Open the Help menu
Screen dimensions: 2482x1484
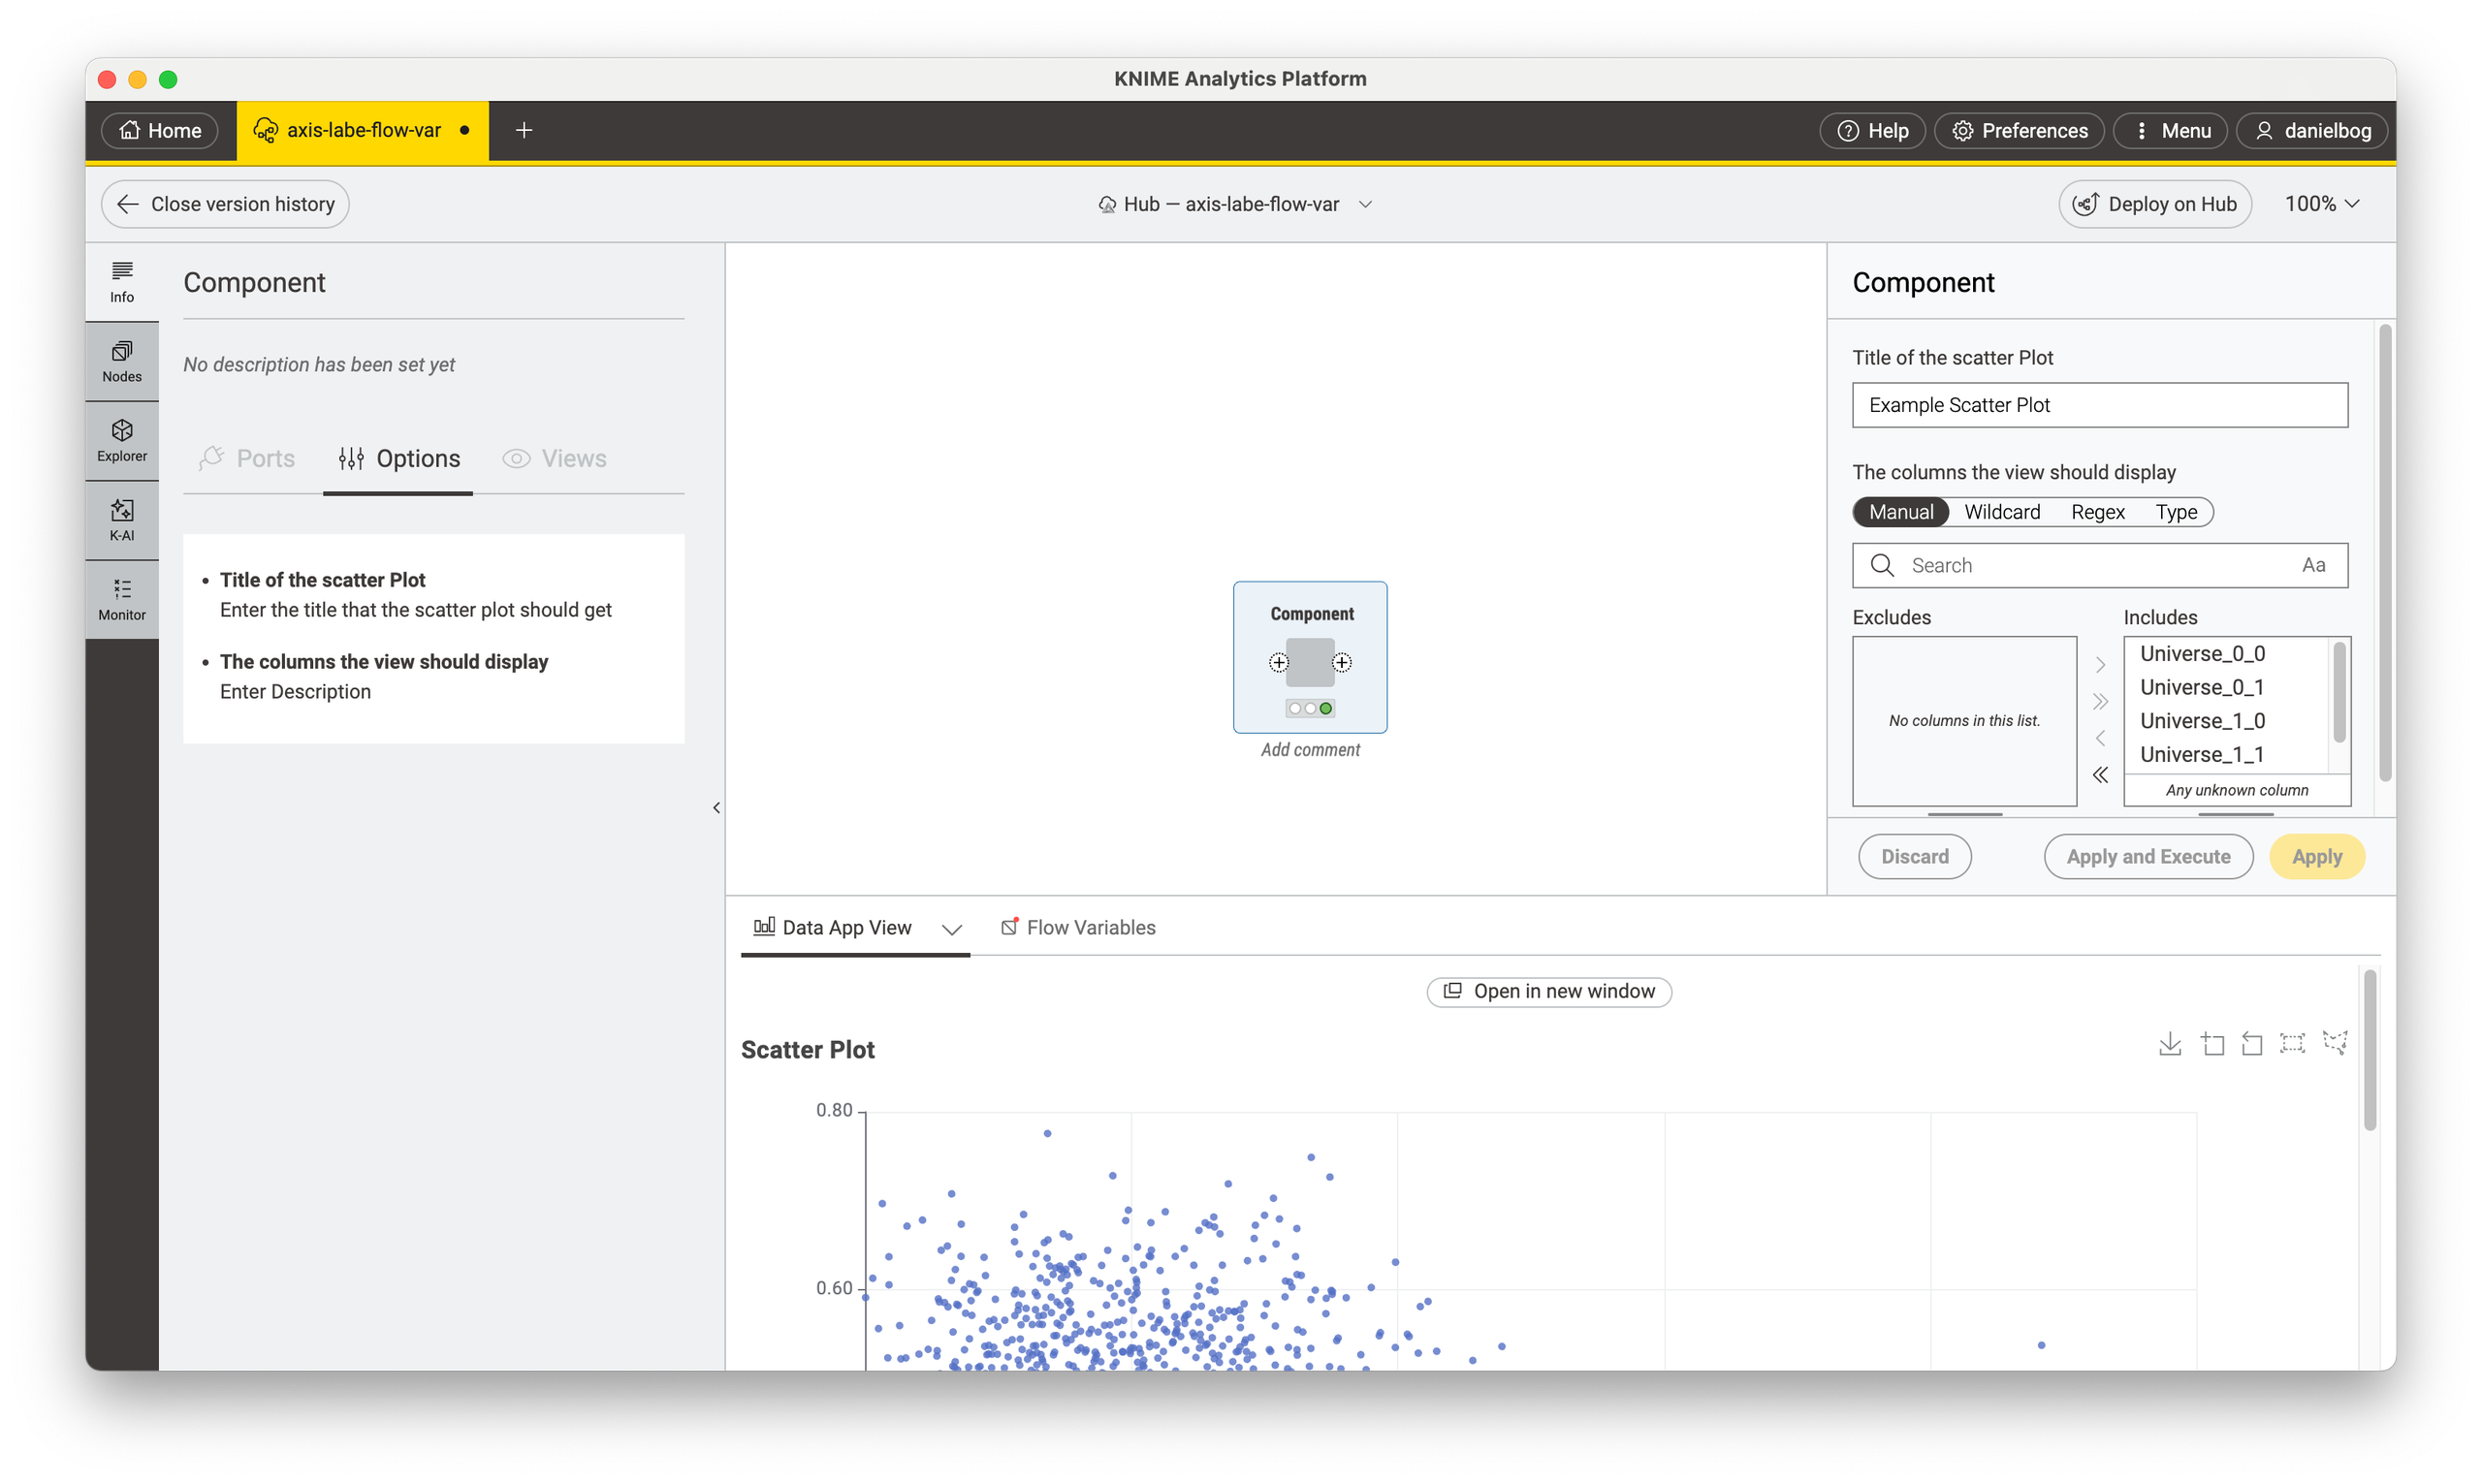1872,130
